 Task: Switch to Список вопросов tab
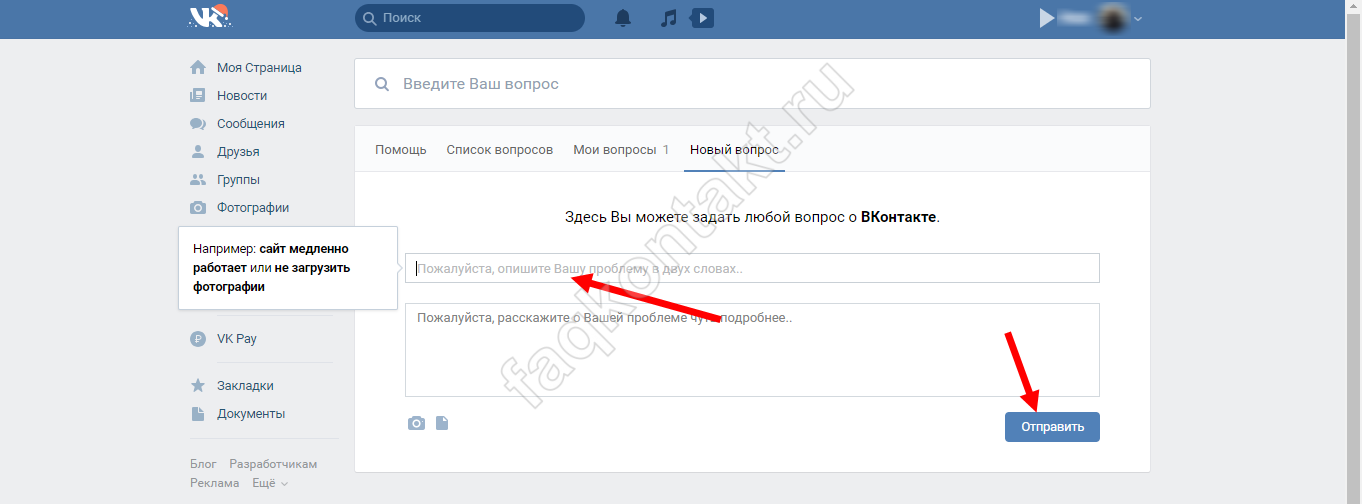pos(499,150)
